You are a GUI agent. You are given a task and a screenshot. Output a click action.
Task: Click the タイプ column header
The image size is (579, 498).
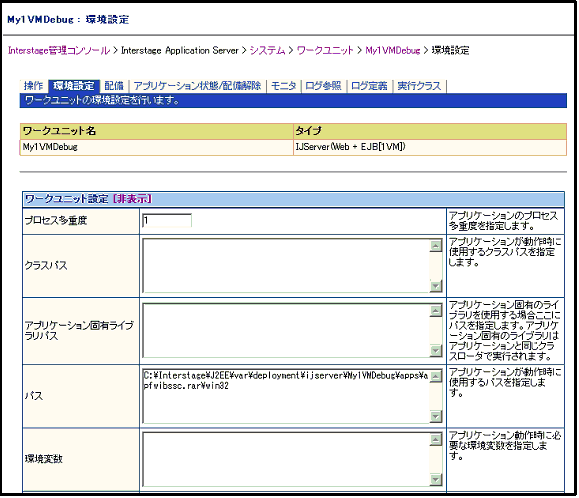tap(430, 131)
